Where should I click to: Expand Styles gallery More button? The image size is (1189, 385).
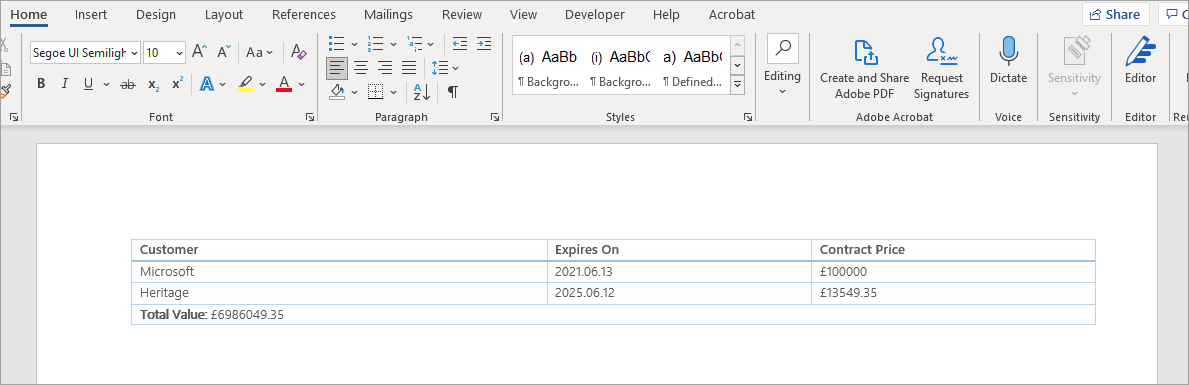pos(737,85)
